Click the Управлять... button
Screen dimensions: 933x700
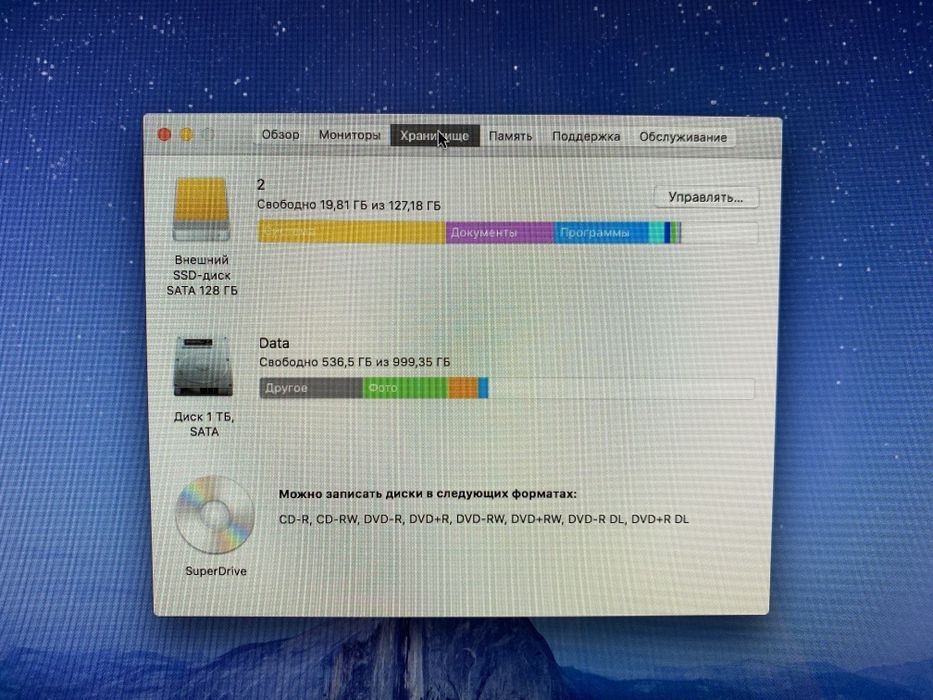(x=706, y=197)
